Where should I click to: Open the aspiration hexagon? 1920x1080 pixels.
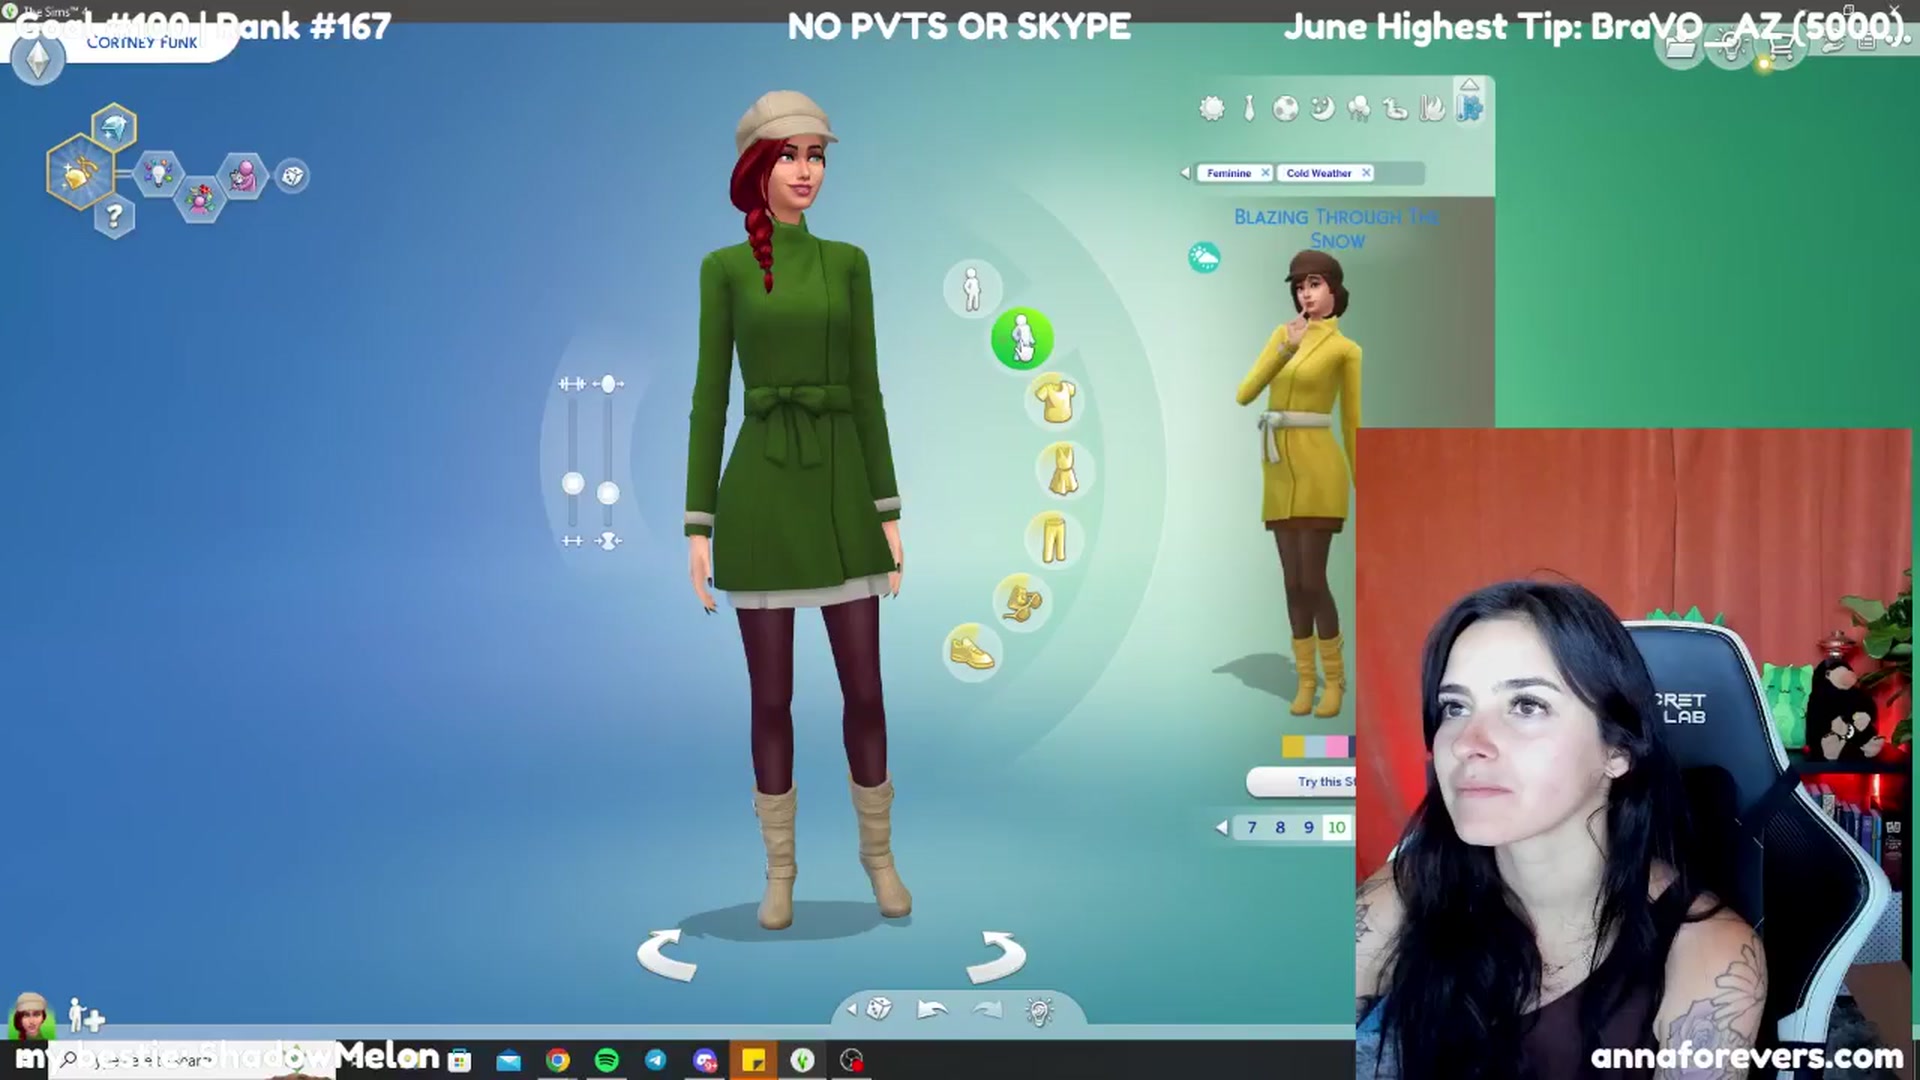(79, 172)
